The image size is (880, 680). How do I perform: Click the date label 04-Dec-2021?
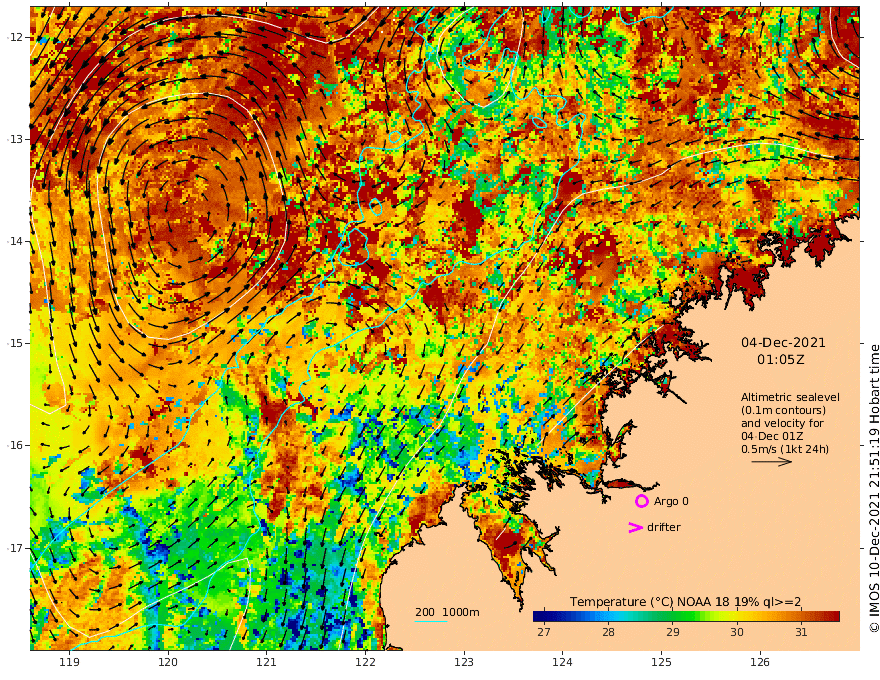click(783, 342)
